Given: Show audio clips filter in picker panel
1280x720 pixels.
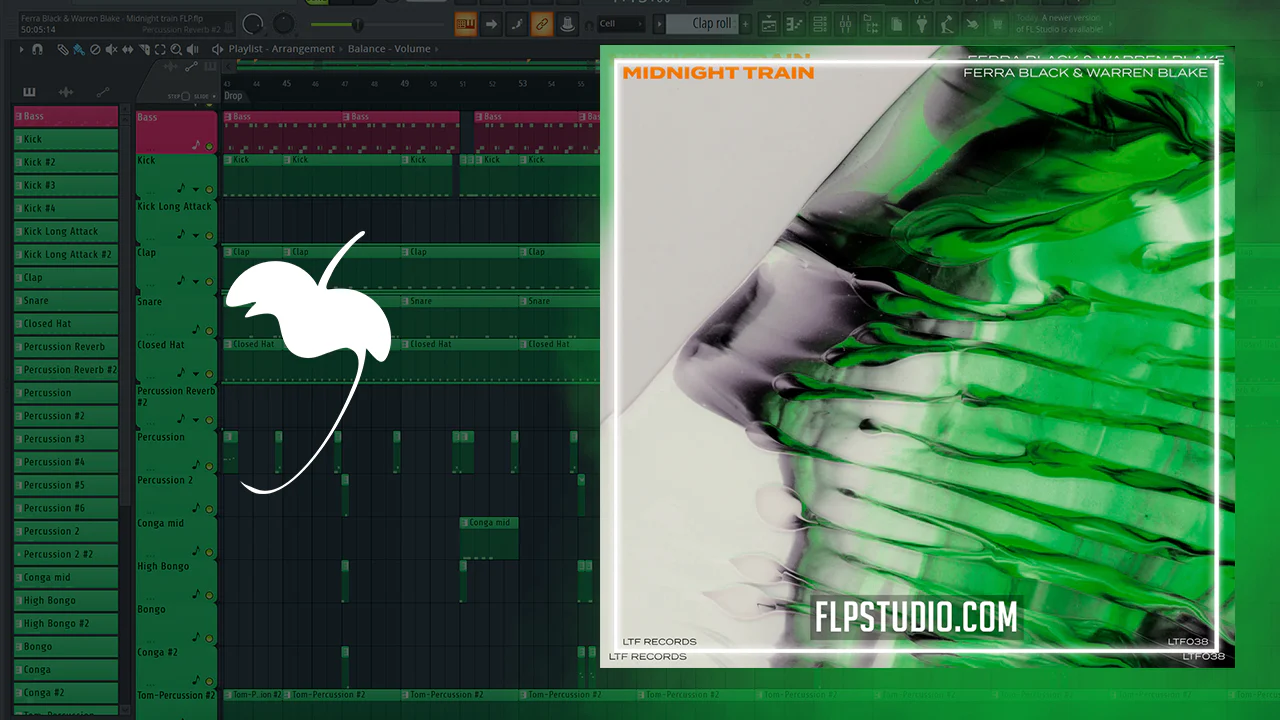Looking at the screenshot, I should coord(66,92).
